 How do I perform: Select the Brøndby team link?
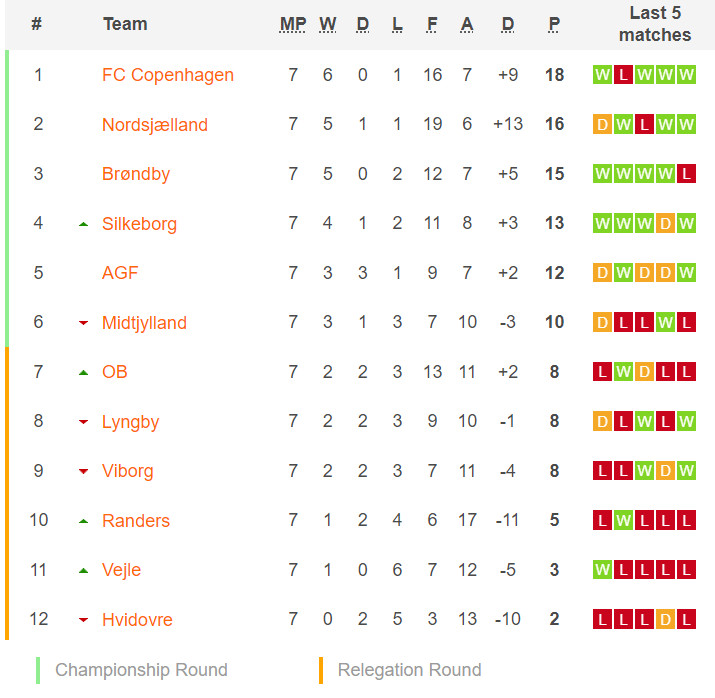pyautogui.click(x=135, y=174)
